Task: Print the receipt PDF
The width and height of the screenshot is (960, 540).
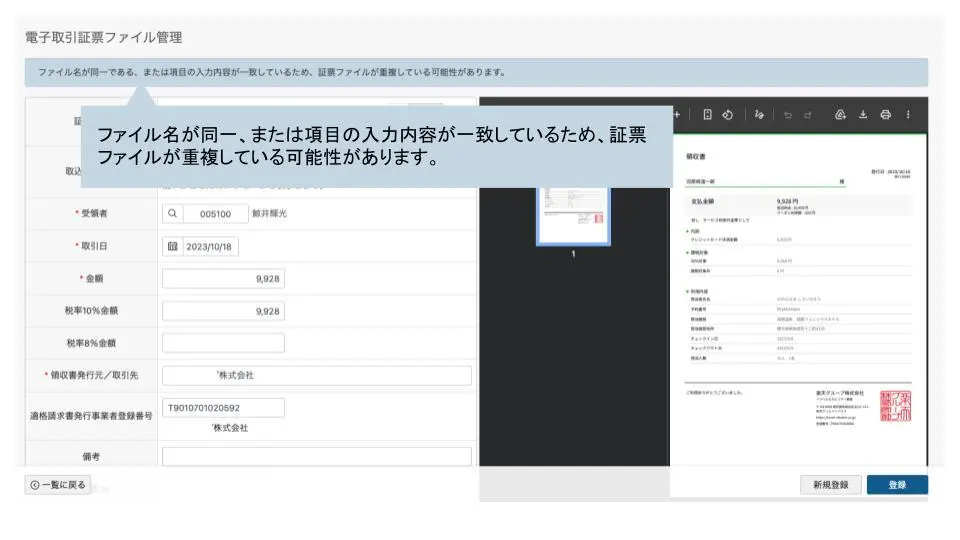Action: (885, 114)
